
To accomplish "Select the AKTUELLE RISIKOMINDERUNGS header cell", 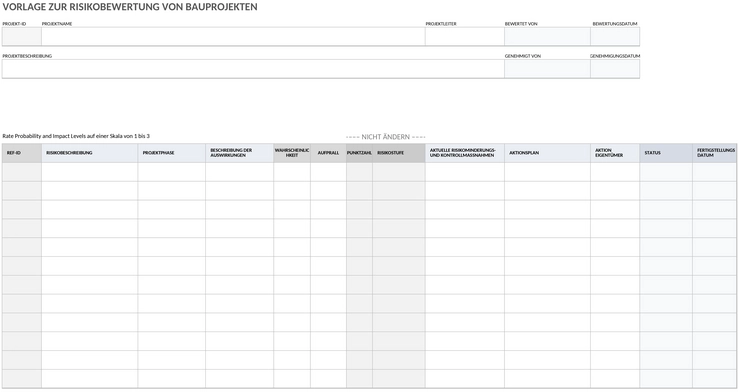I will (x=465, y=153).
